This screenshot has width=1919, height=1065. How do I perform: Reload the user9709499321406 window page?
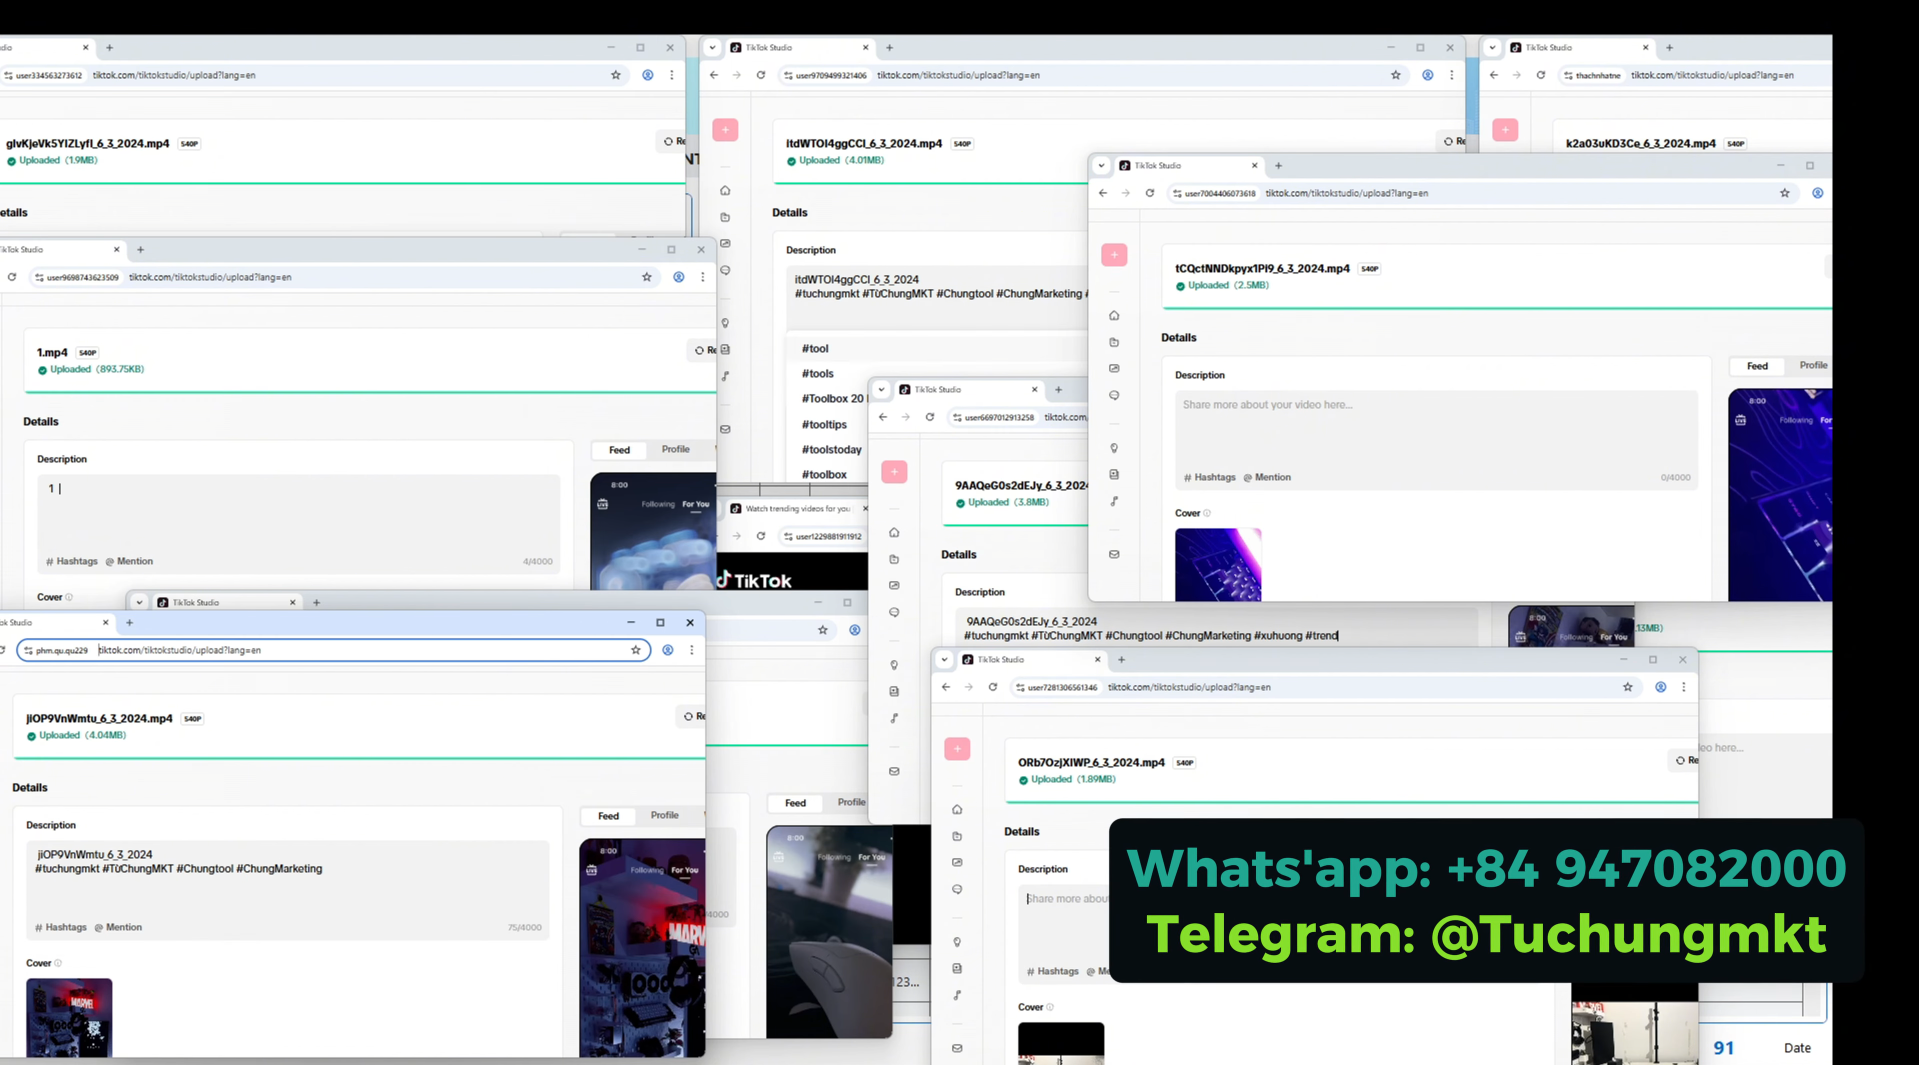pyautogui.click(x=761, y=75)
